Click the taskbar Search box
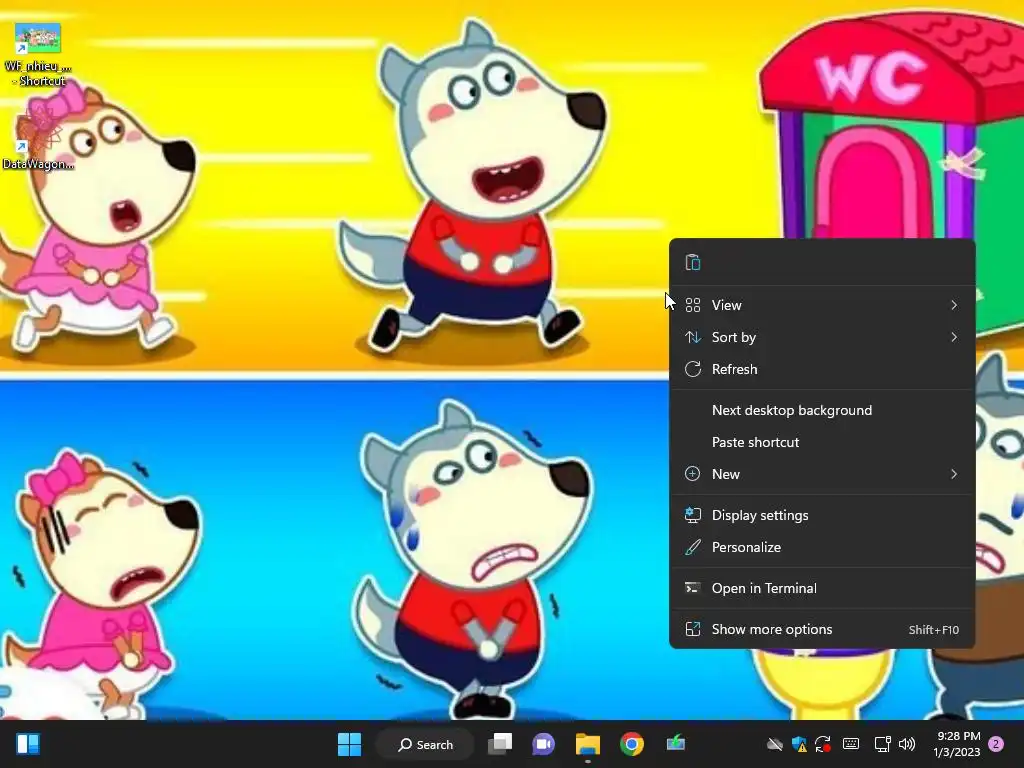This screenshot has height=768, width=1024. (425, 744)
